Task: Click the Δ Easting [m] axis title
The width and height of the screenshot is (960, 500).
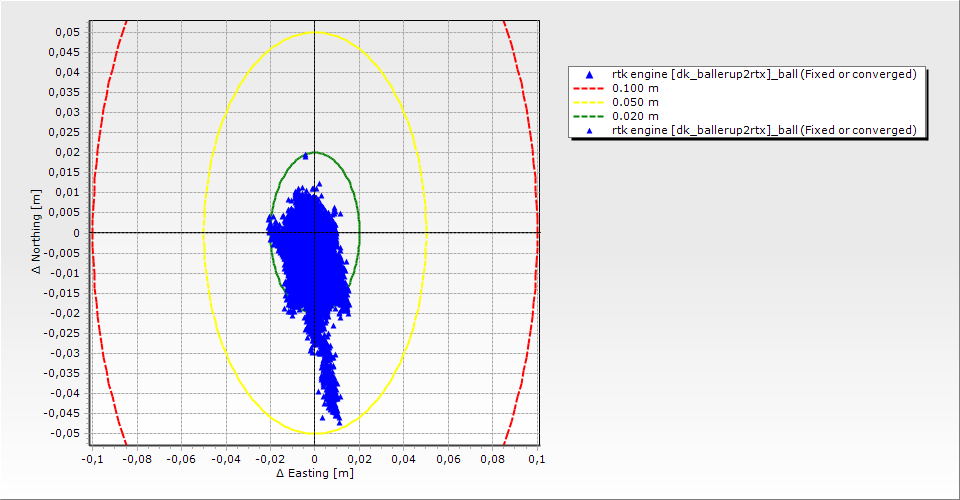Action: pyautogui.click(x=315, y=473)
